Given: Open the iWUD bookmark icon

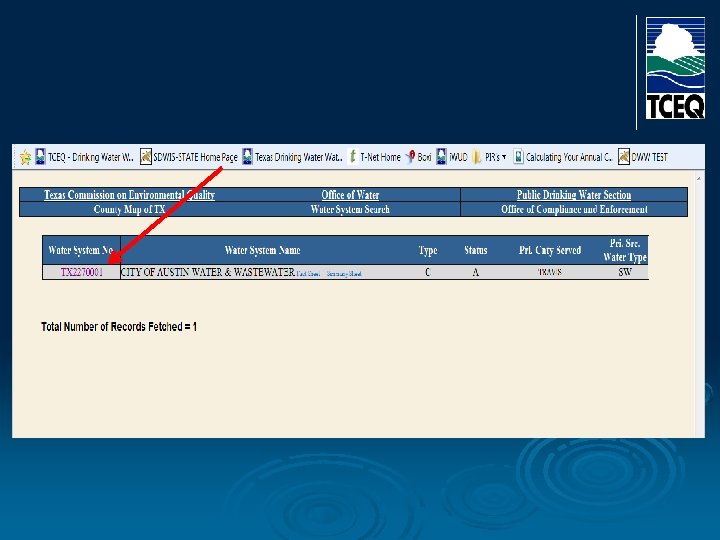Looking at the screenshot, I should (x=441, y=157).
